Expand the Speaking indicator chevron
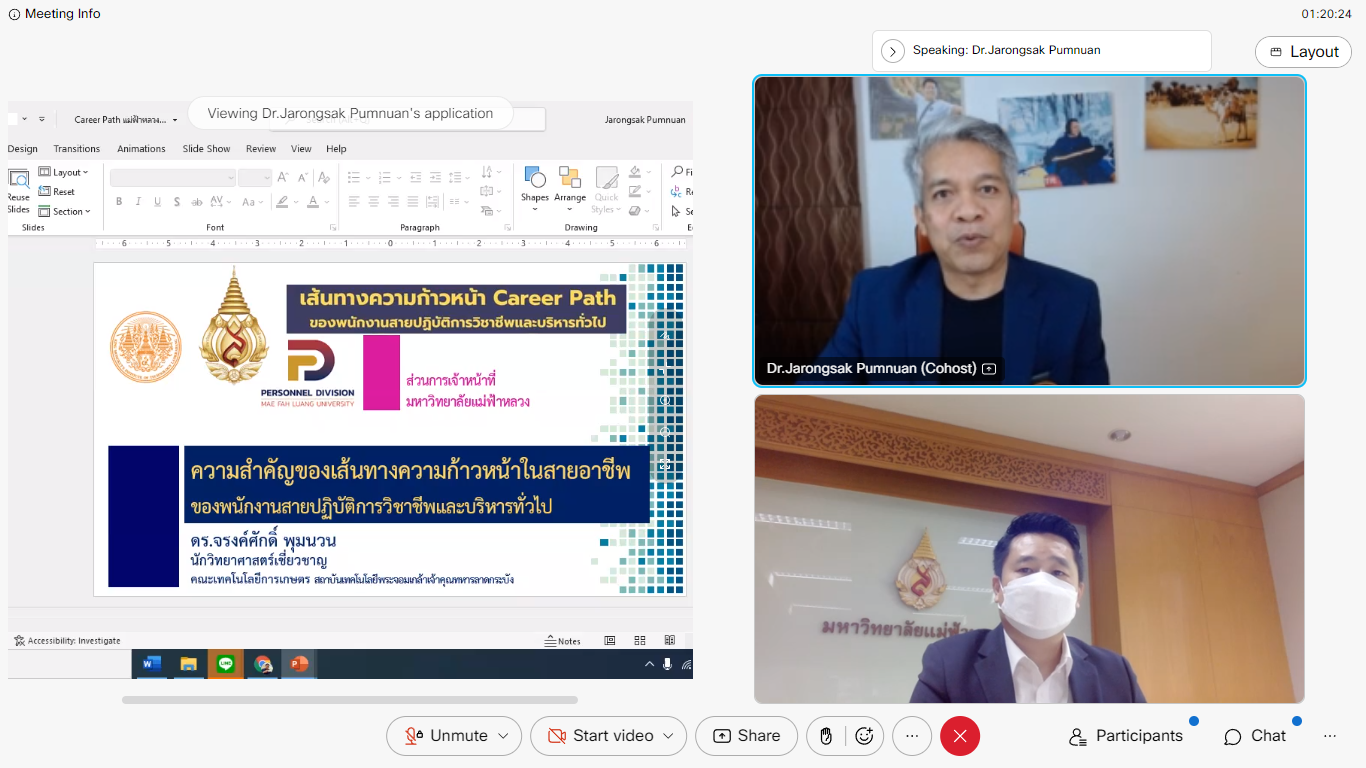Image resolution: width=1366 pixels, height=768 pixels. tap(893, 50)
